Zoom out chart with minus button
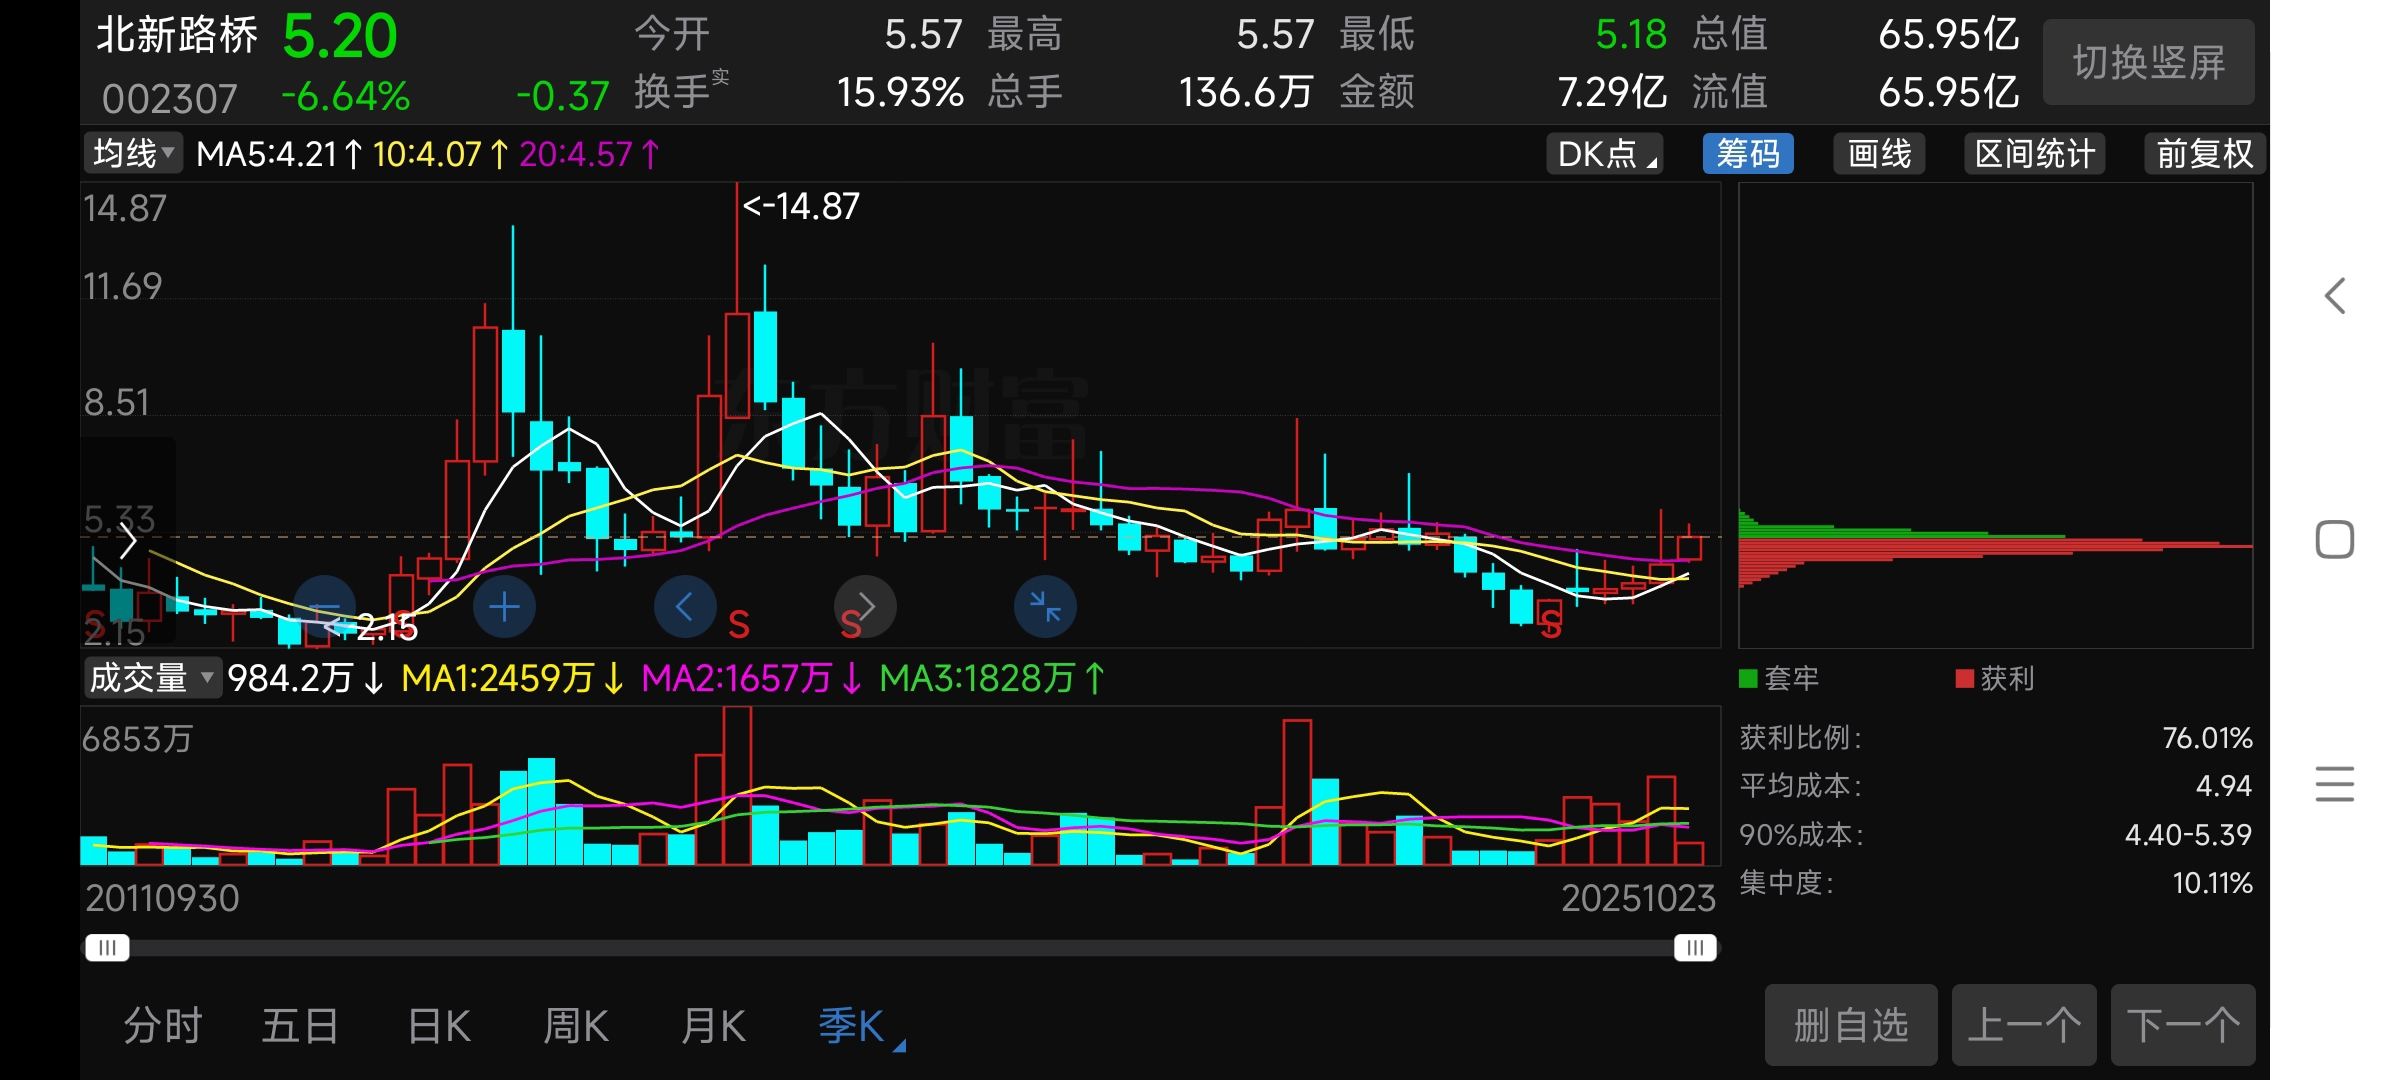 coord(324,607)
